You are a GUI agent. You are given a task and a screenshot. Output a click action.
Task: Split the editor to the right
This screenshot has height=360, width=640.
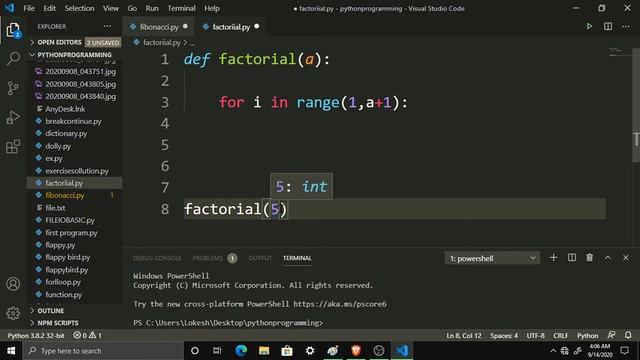coord(608,27)
